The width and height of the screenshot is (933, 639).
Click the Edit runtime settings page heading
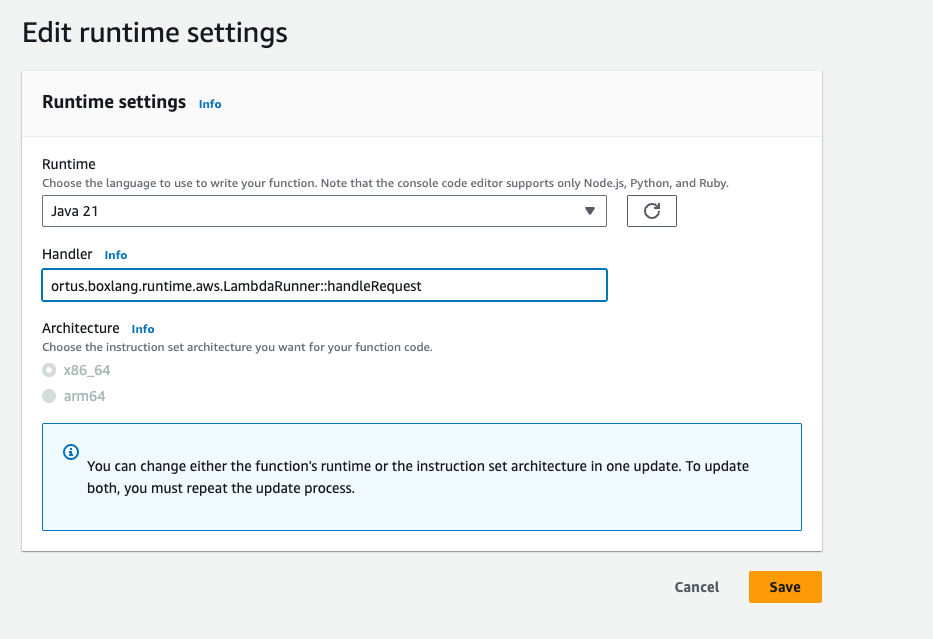point(155,33)
